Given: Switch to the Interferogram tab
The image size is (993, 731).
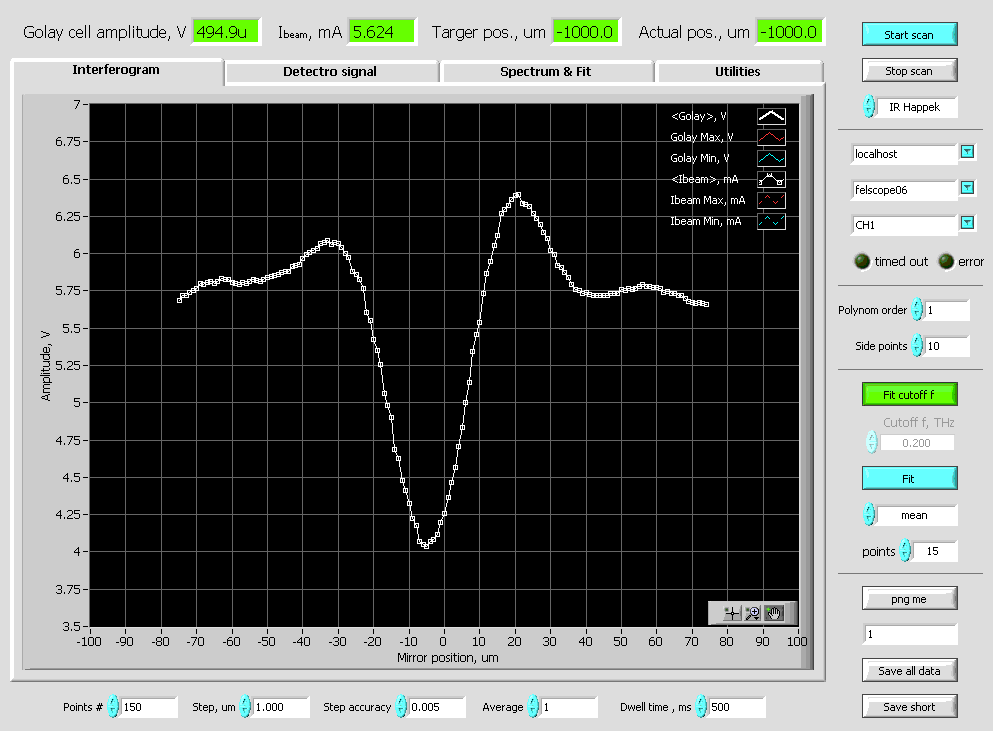Looking at the screenshot, I should (x=117, y=70).
